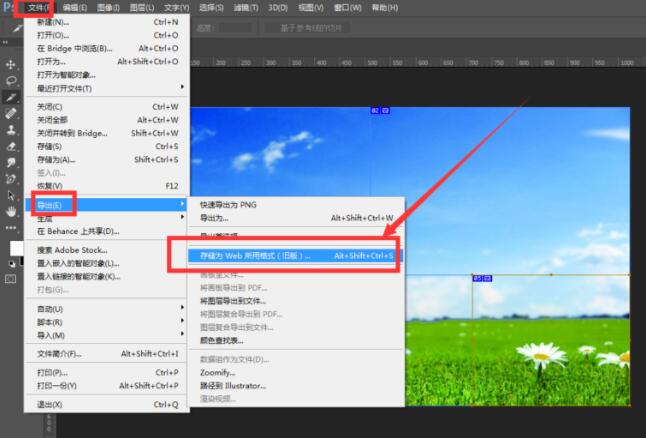This screenshot has height=438, width=646.
Task: Open the 编辑(E) menu
Action: [x=75, y=8]
